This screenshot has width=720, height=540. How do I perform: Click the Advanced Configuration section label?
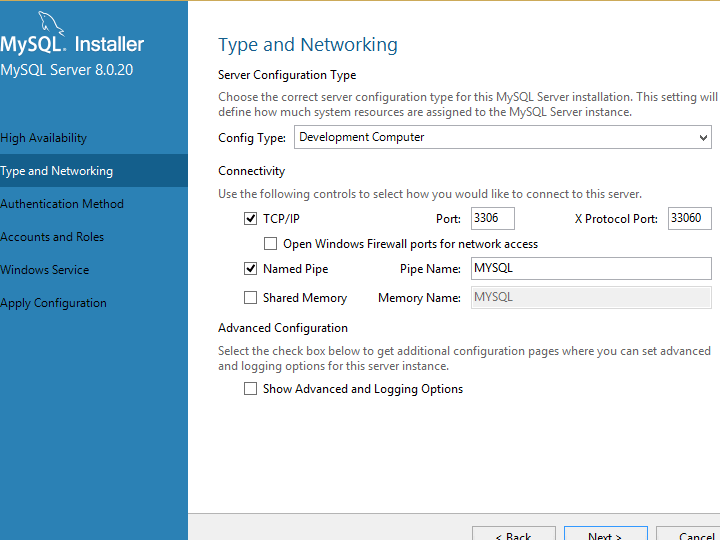[x=283, y=328]
